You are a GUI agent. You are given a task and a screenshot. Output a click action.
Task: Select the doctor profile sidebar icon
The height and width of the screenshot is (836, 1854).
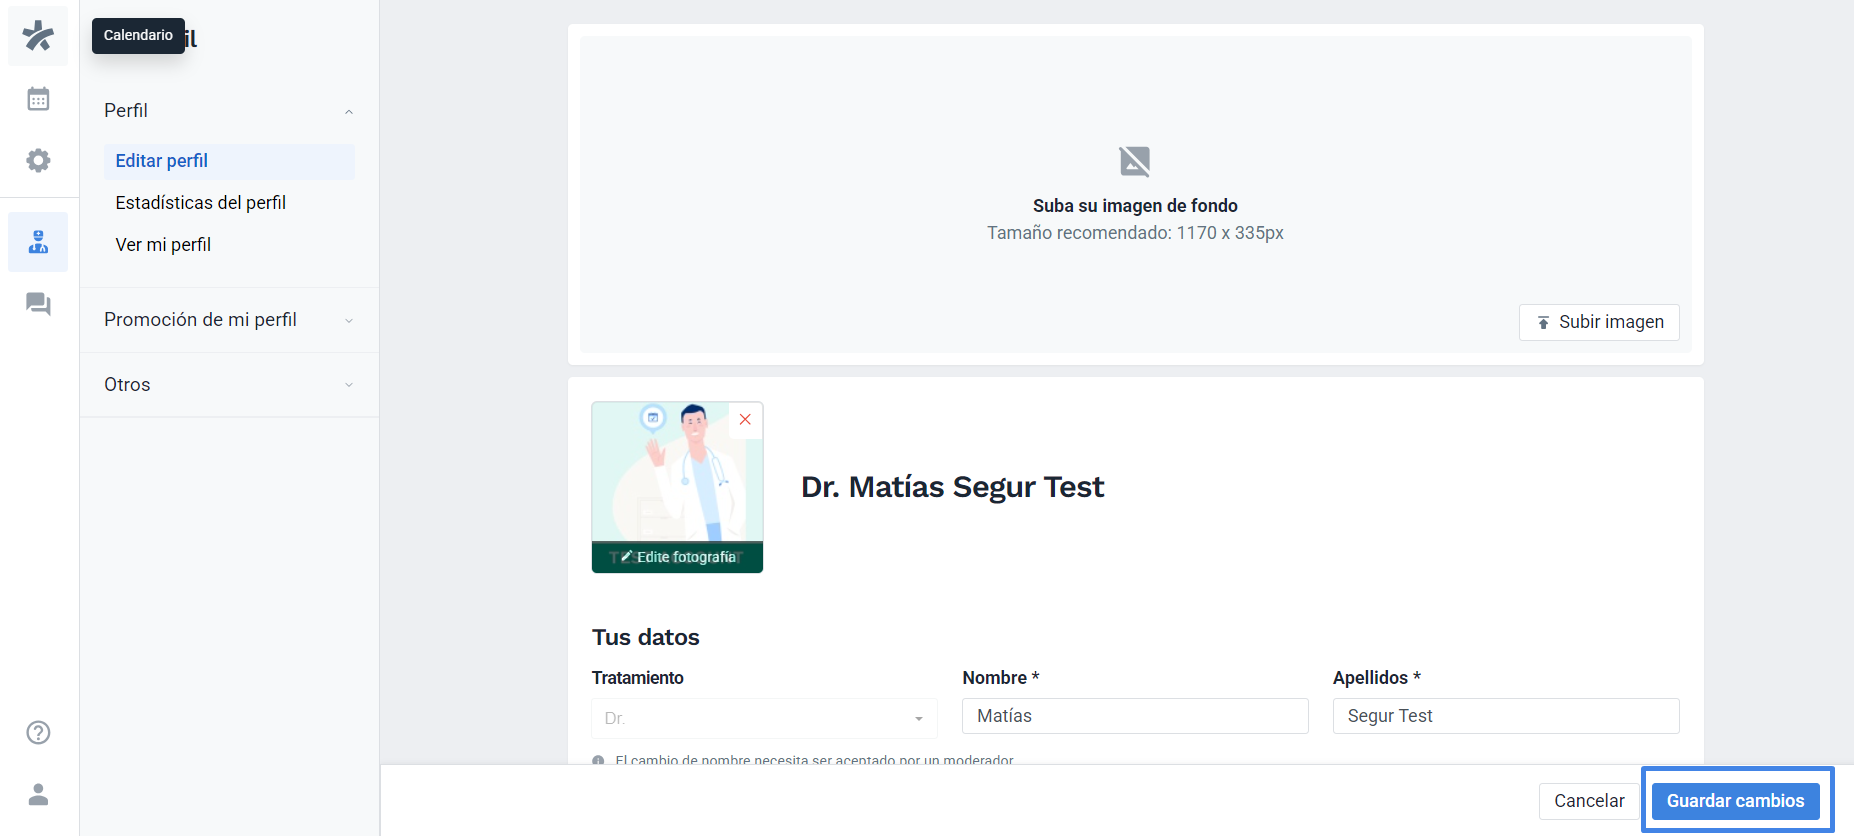coord(38,242)
